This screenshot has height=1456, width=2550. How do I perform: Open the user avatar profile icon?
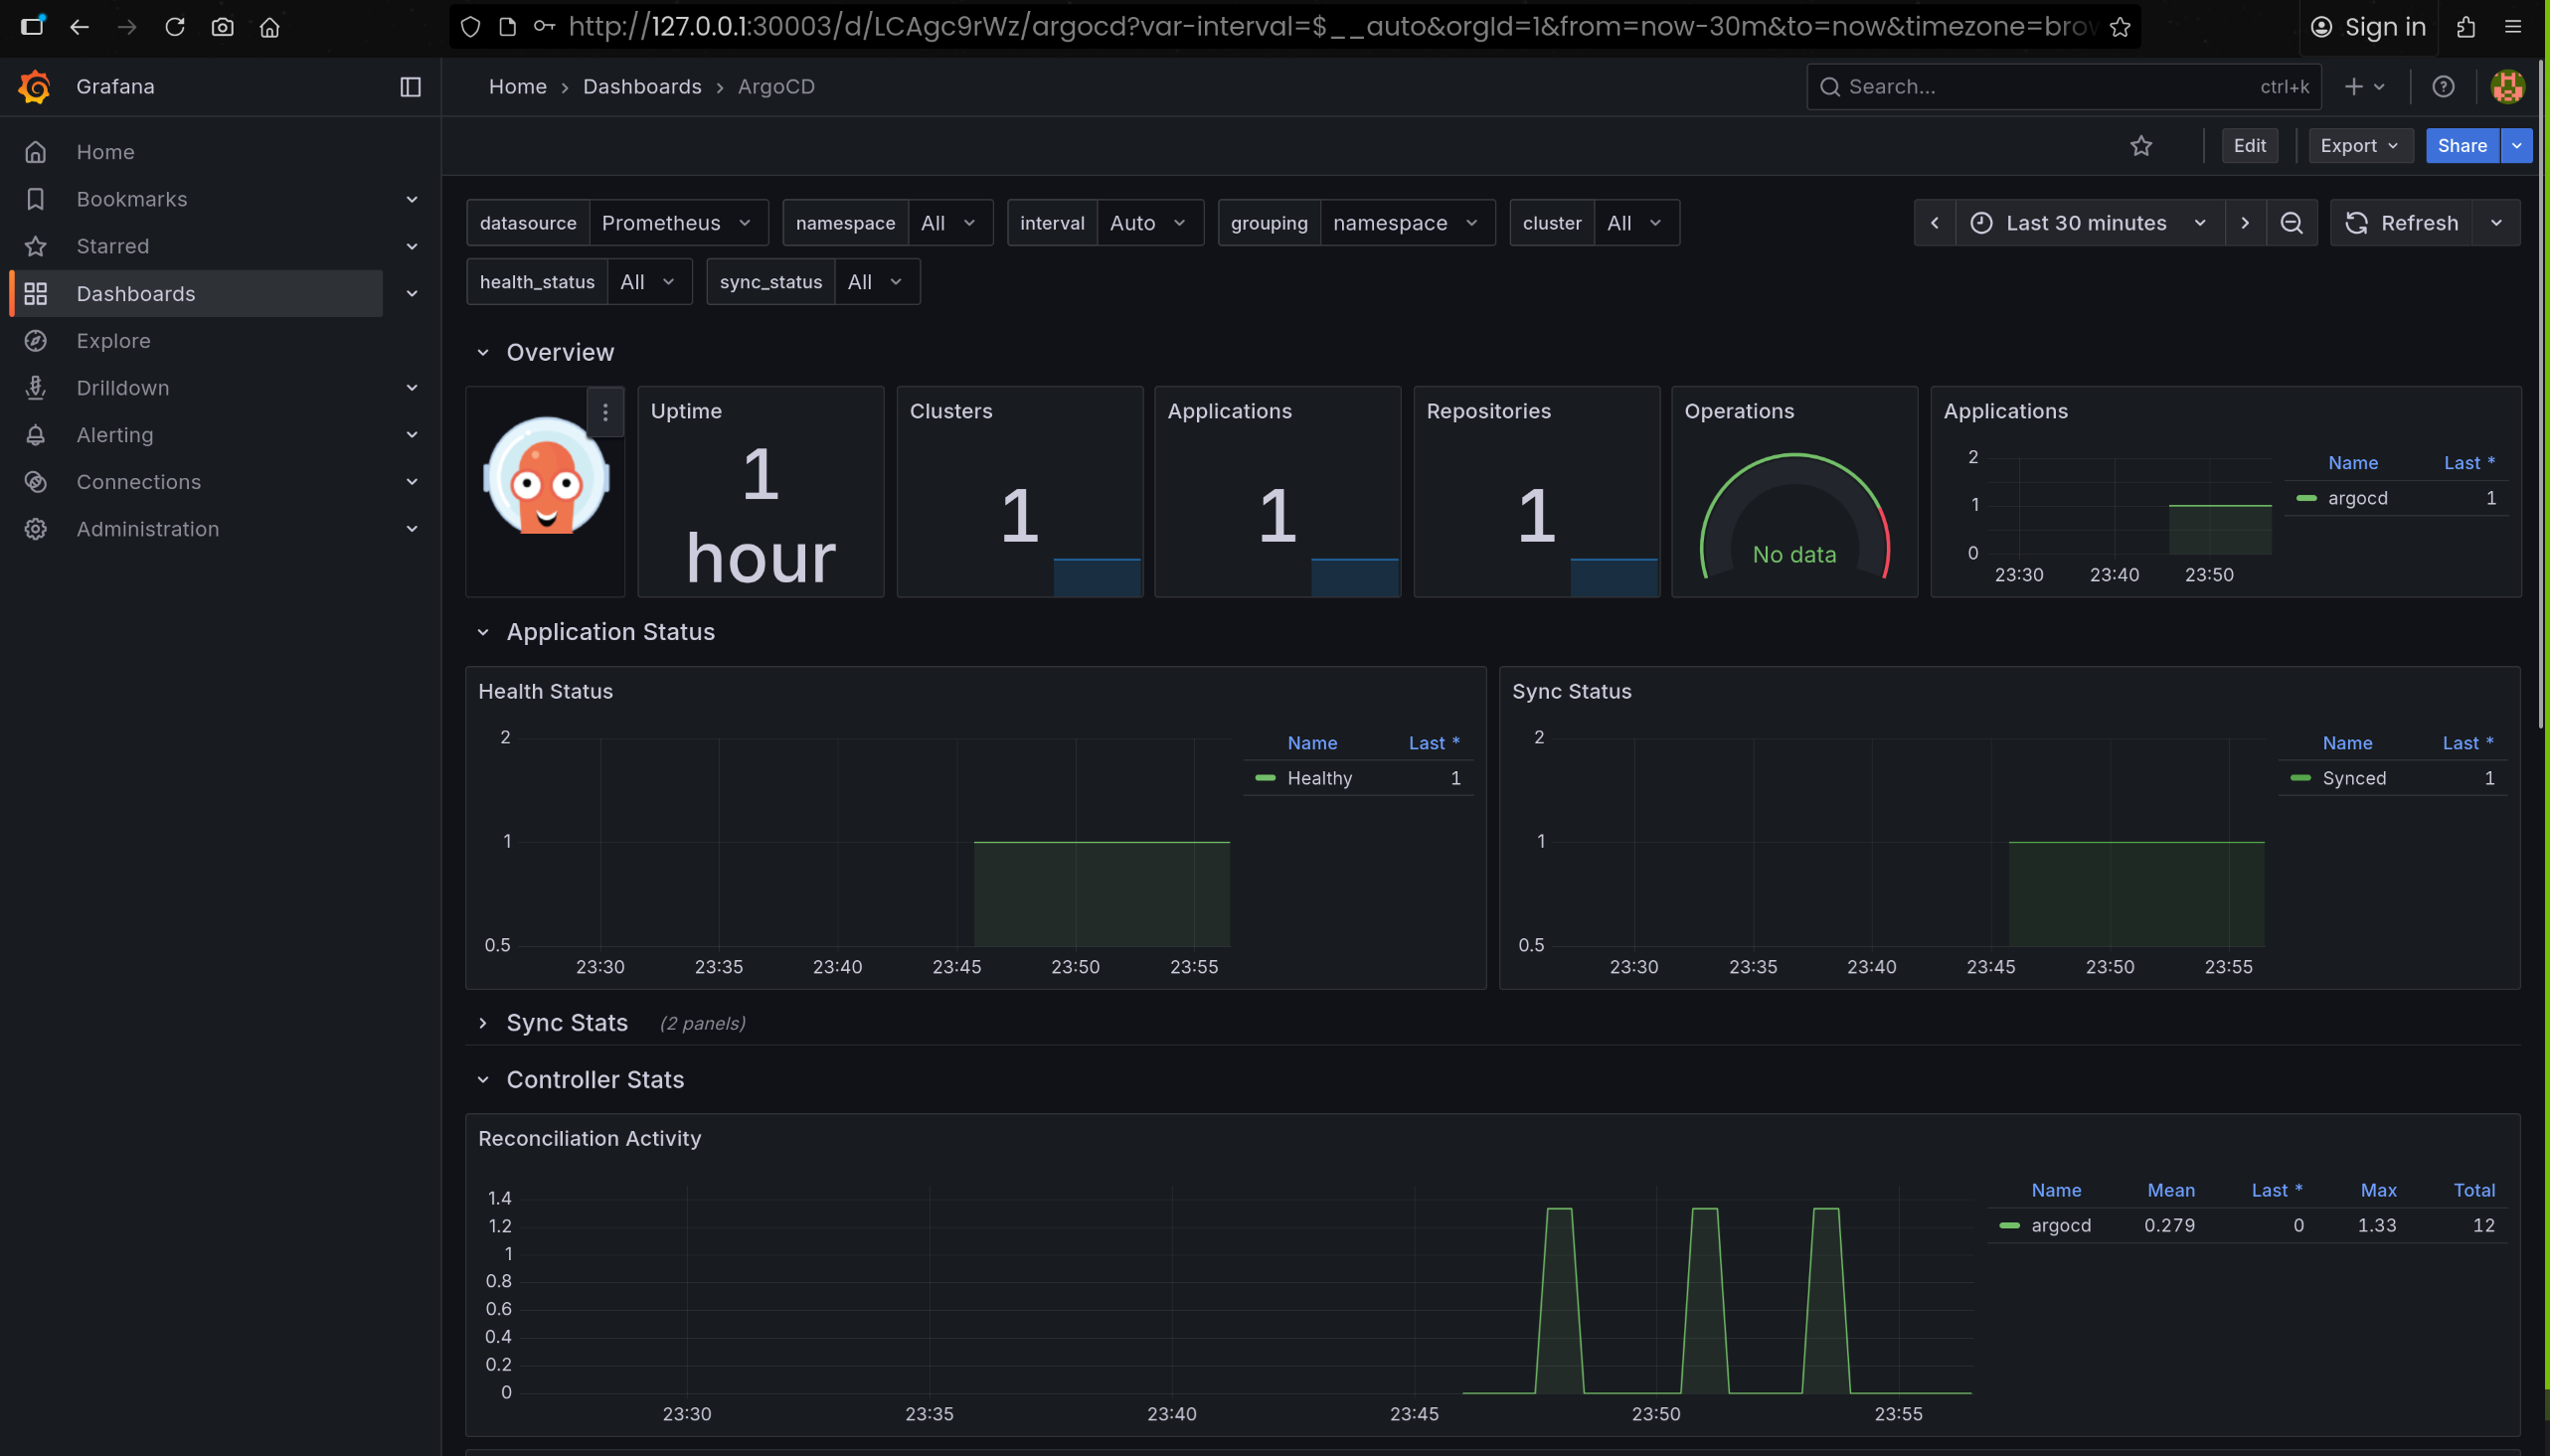click(x=2507, y=87)
